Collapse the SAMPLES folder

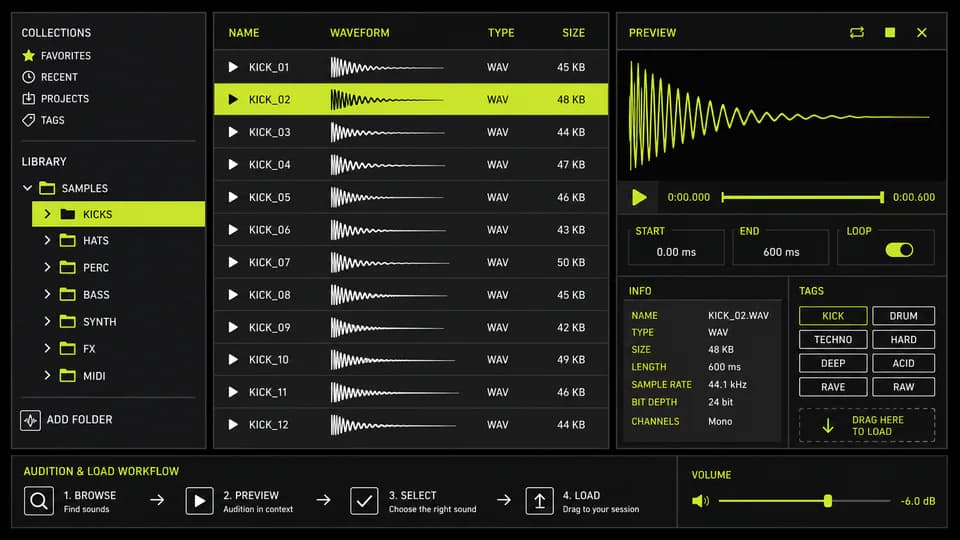pos(27,188)
